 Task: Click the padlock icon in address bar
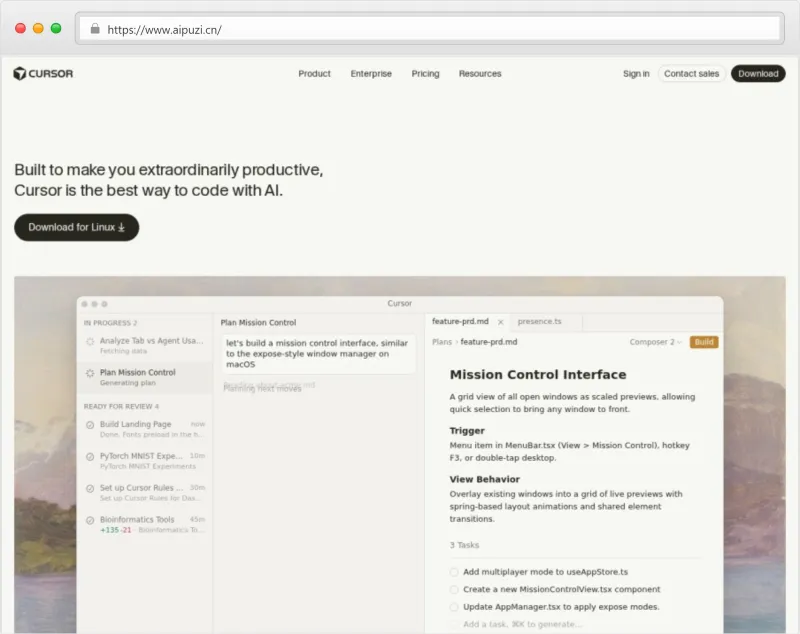point(95,29)
